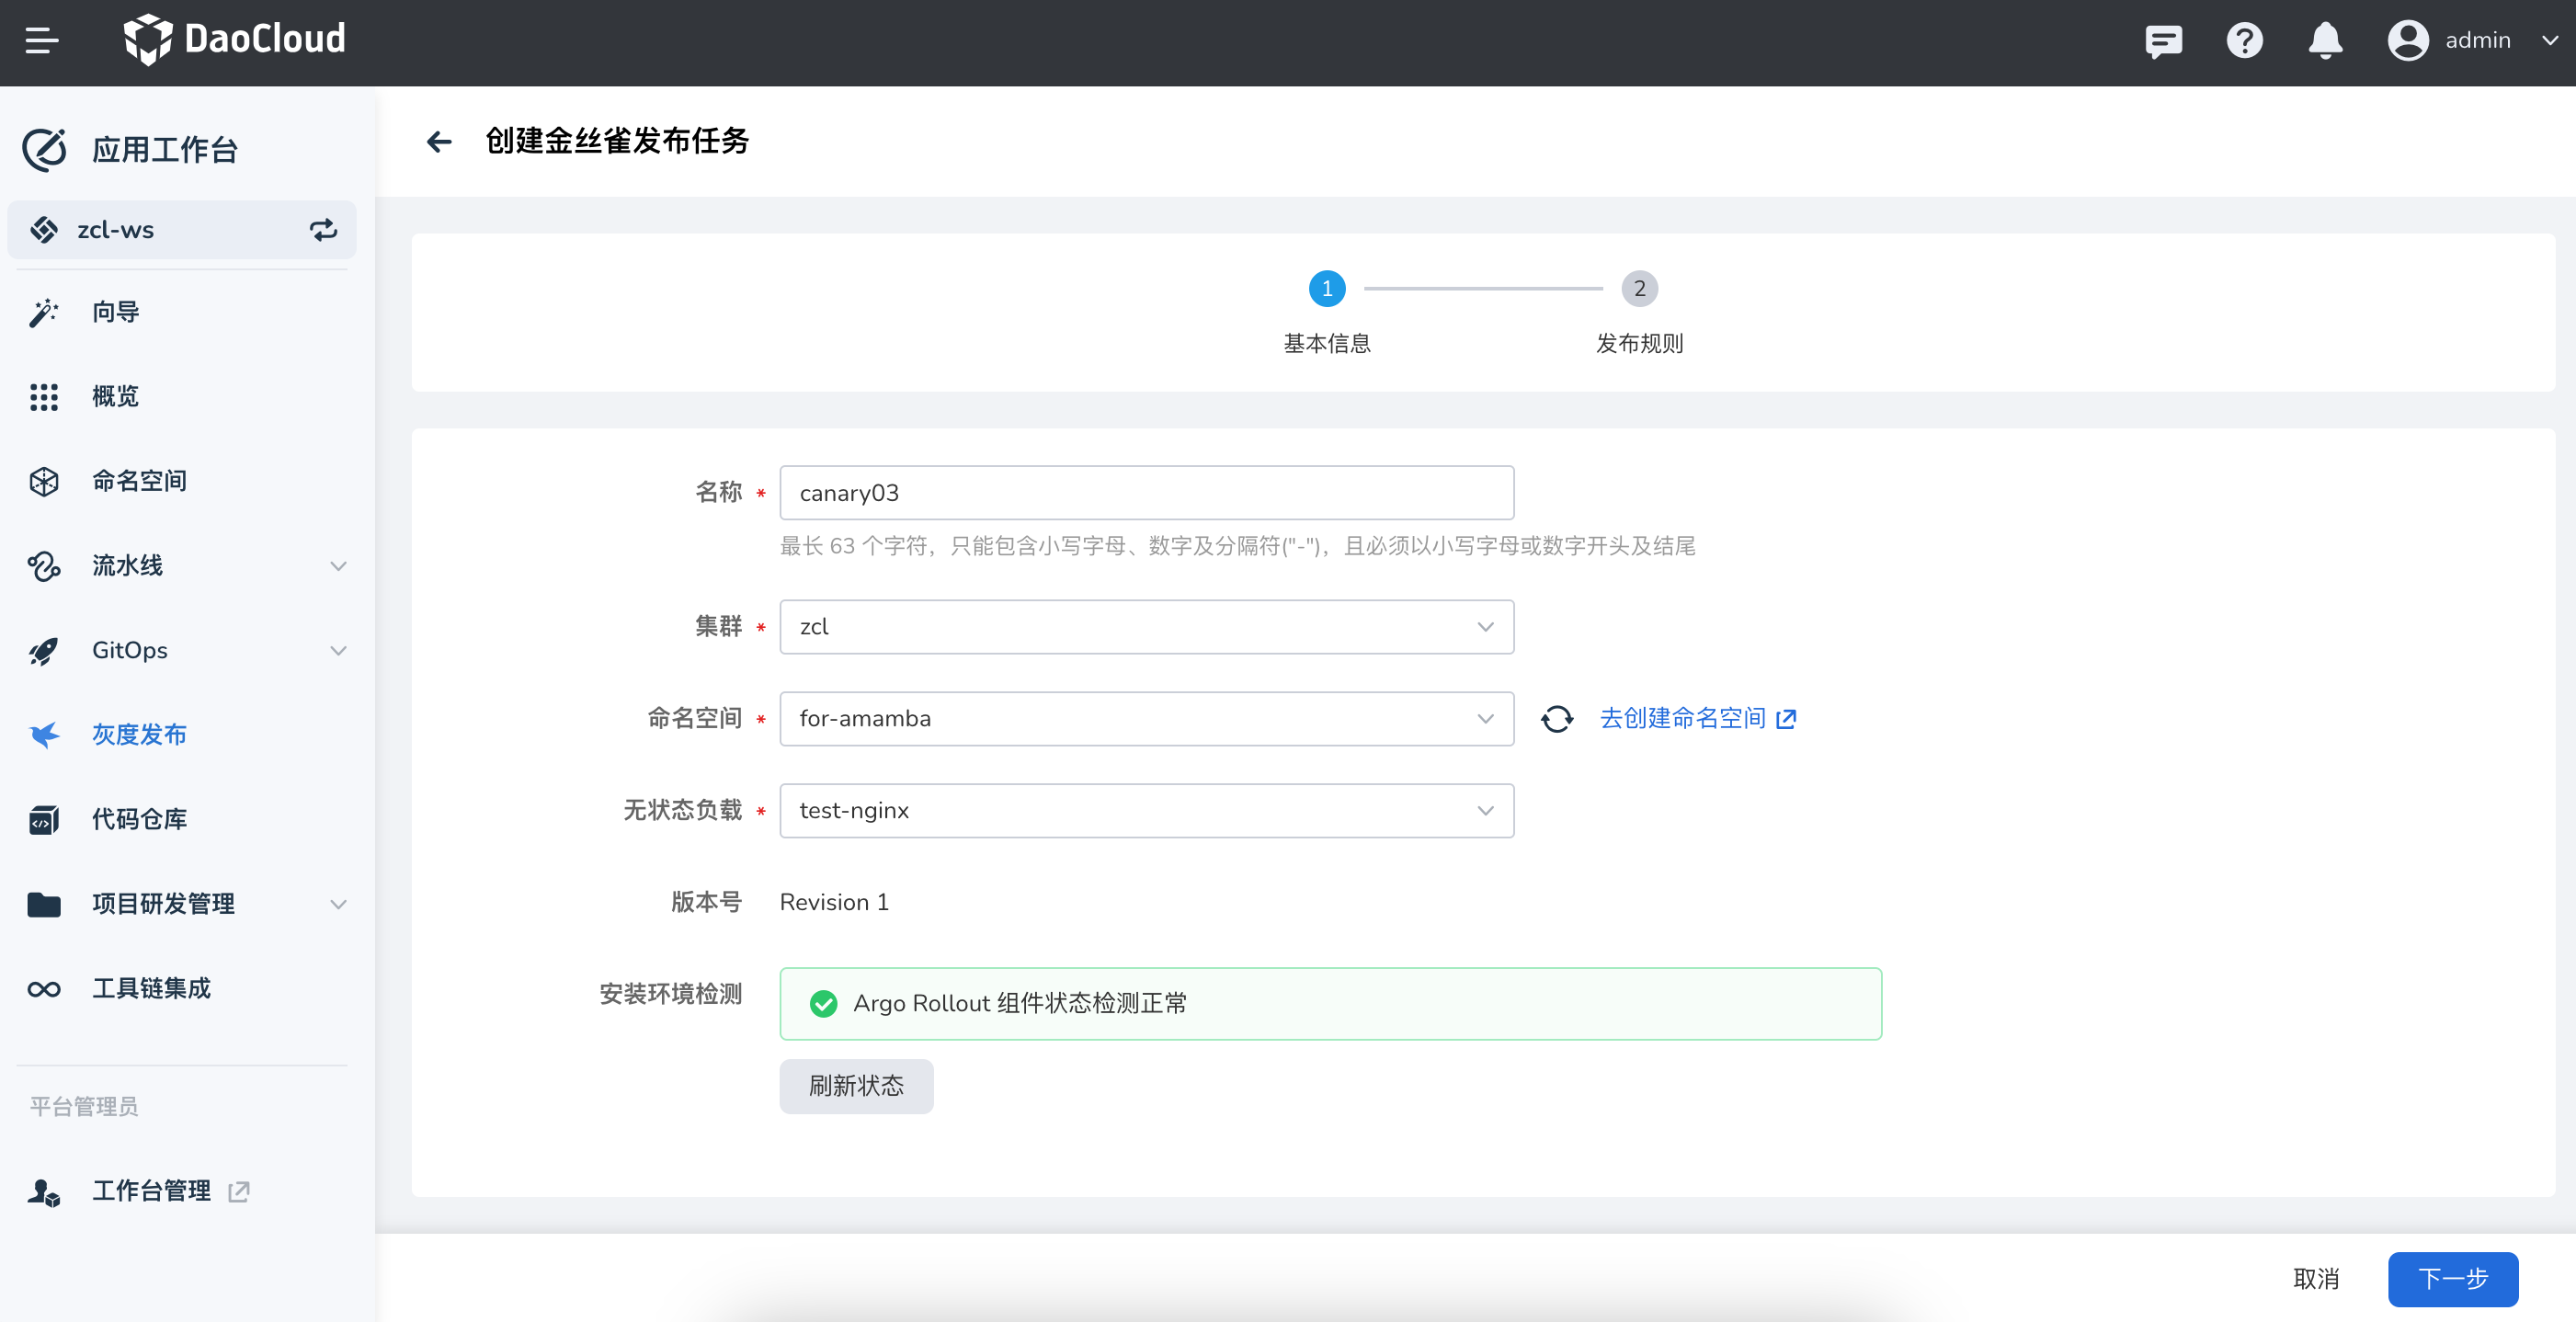Open 代码仓库 from sidebar
2576x1322 pixels.
coord(139,820)
